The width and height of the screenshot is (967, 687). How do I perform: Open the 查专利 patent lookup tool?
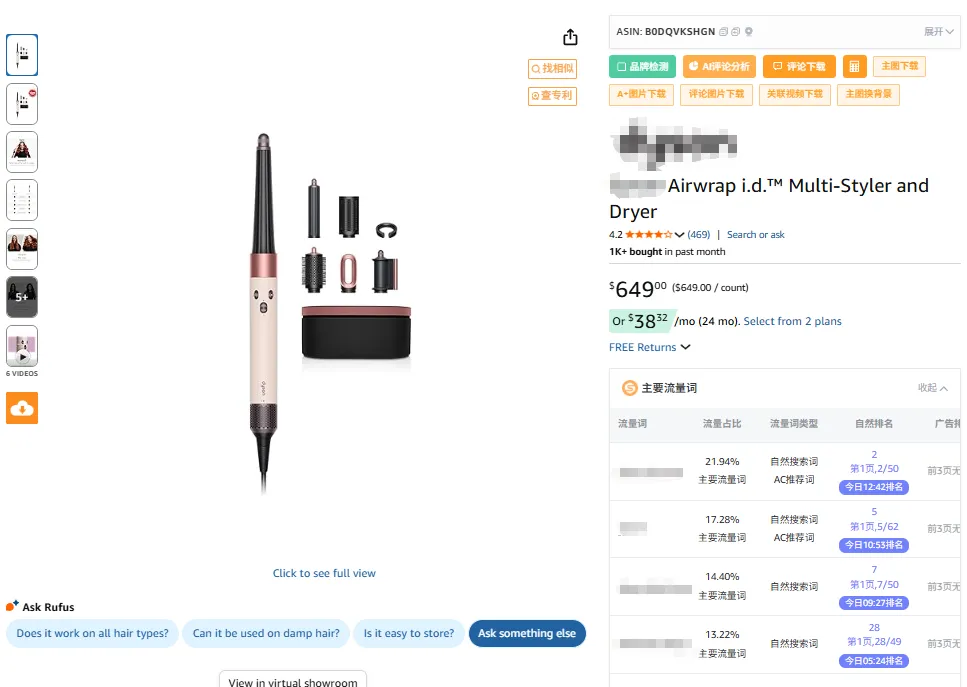[x=551, y=96]
